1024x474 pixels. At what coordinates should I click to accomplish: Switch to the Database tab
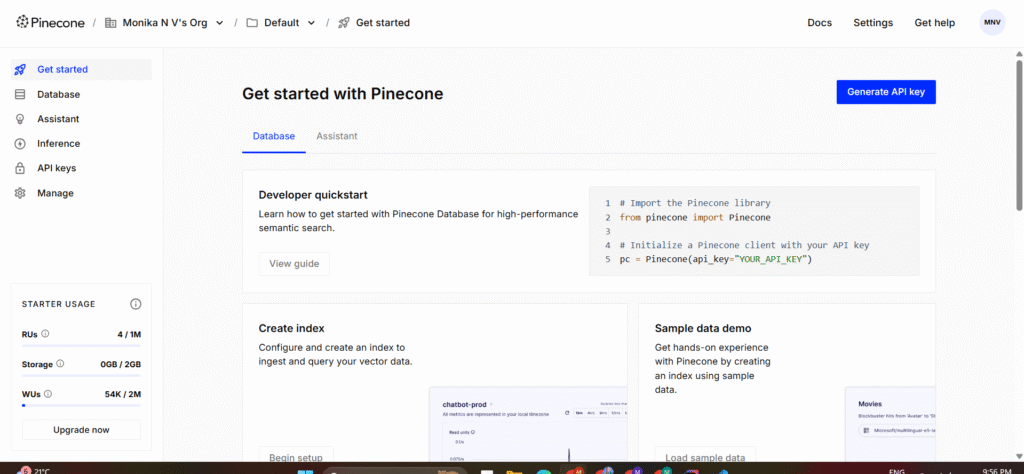[x=274, y=136]
